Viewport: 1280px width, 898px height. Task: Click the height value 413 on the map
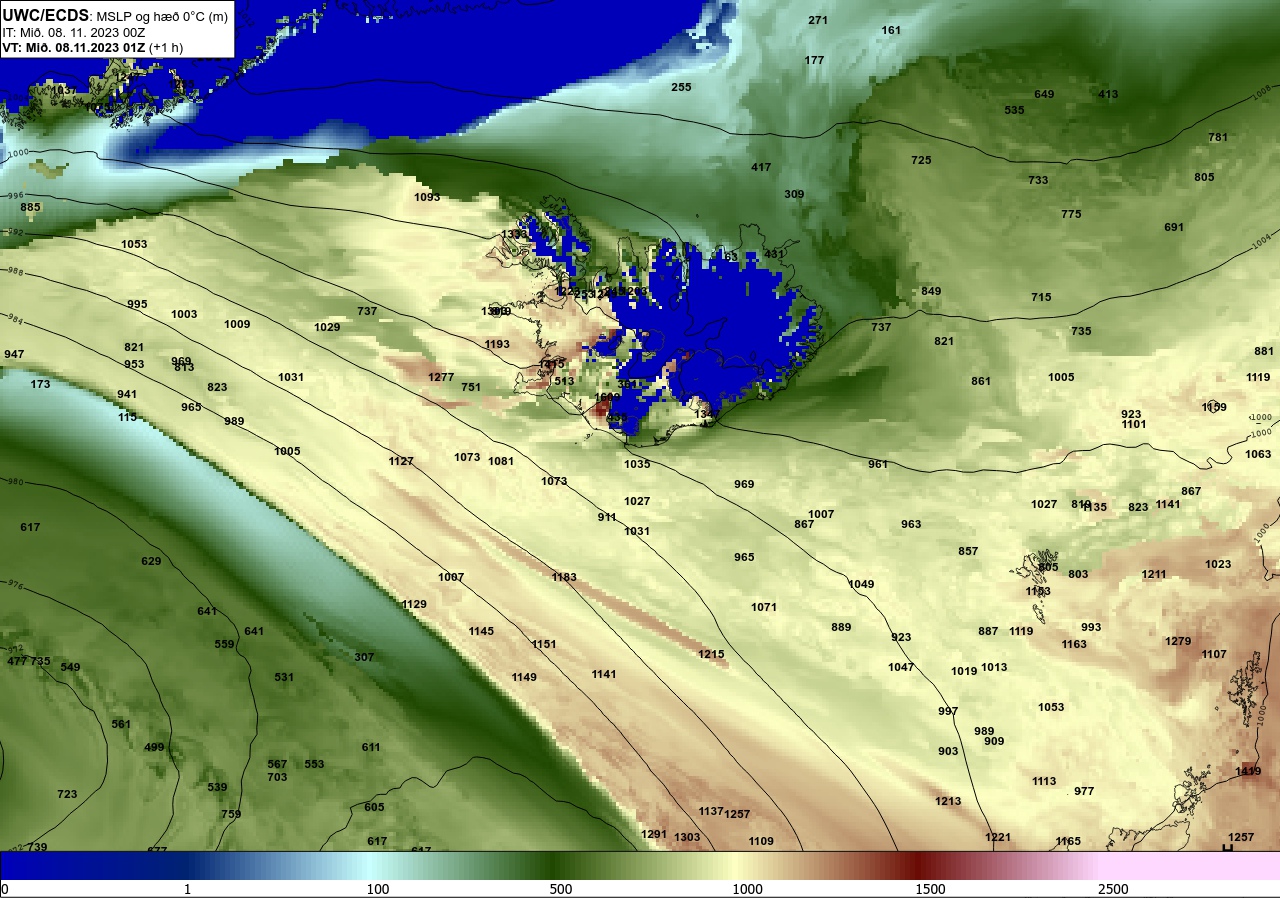[1108, 94]
